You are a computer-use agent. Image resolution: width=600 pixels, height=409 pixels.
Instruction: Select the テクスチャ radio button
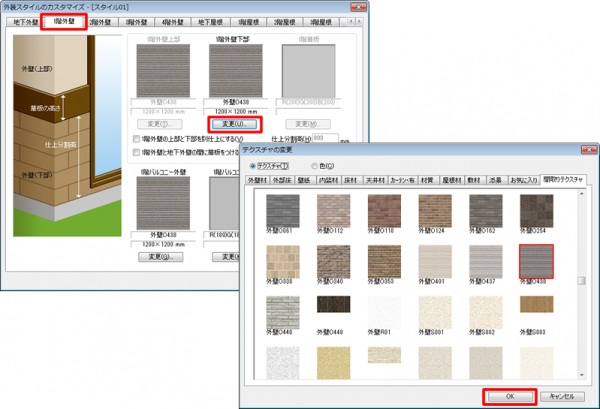click(254, 166)
